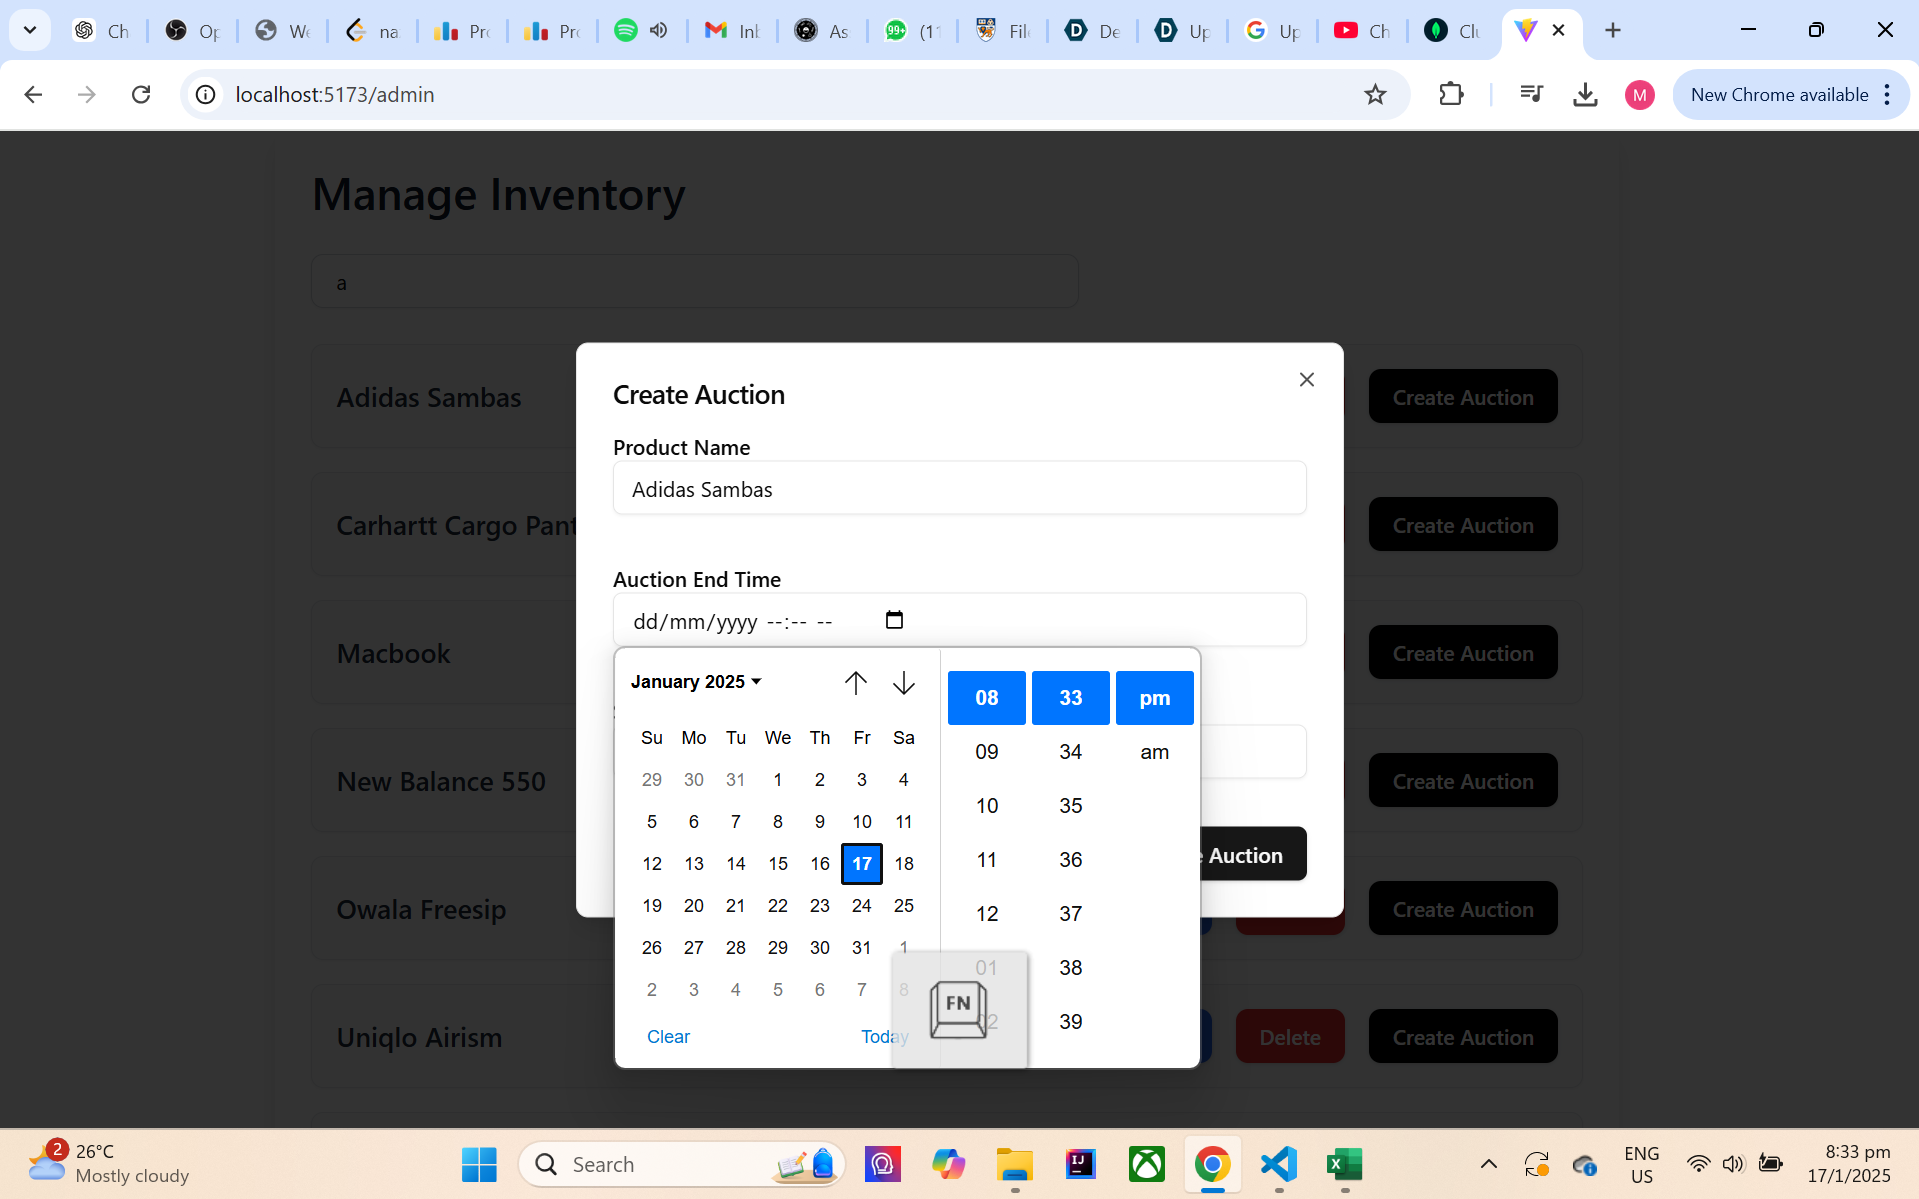Open the Windows Start menu
Screen dimensions: 1919x1199
coord(479,1164)
